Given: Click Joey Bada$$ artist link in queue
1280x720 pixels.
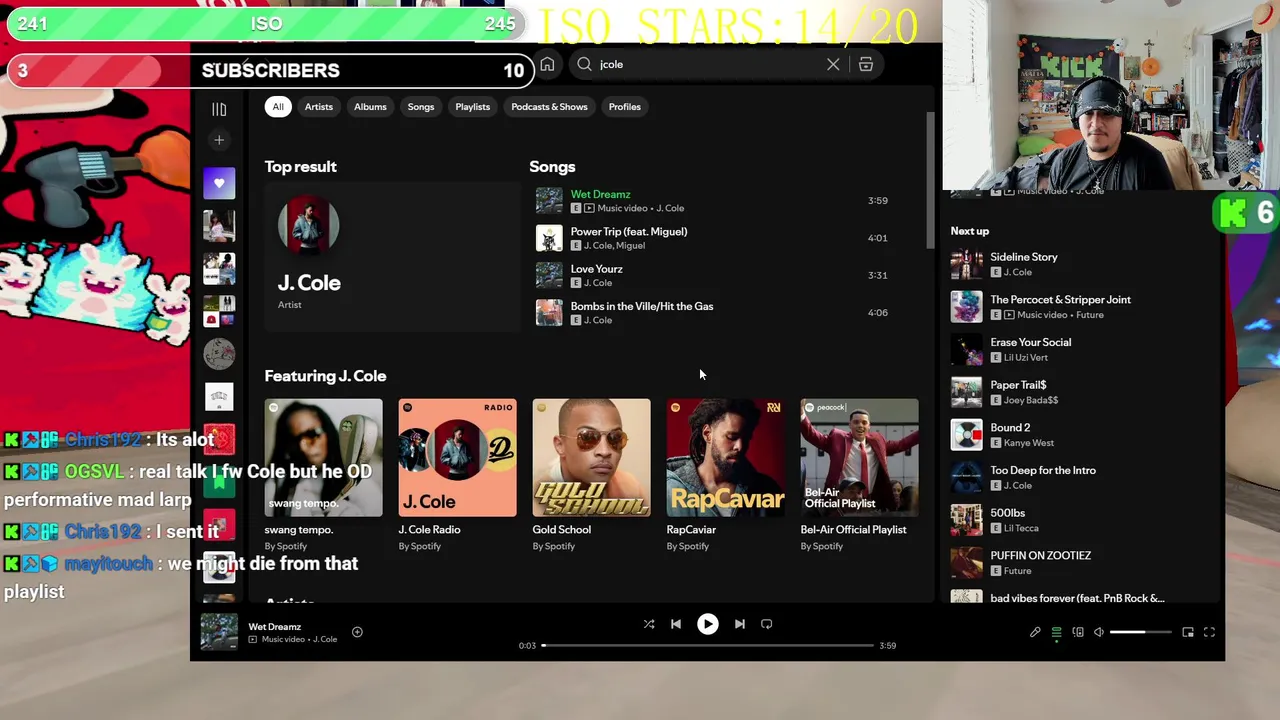Looking at the screenshot, I should point(1031,400).
